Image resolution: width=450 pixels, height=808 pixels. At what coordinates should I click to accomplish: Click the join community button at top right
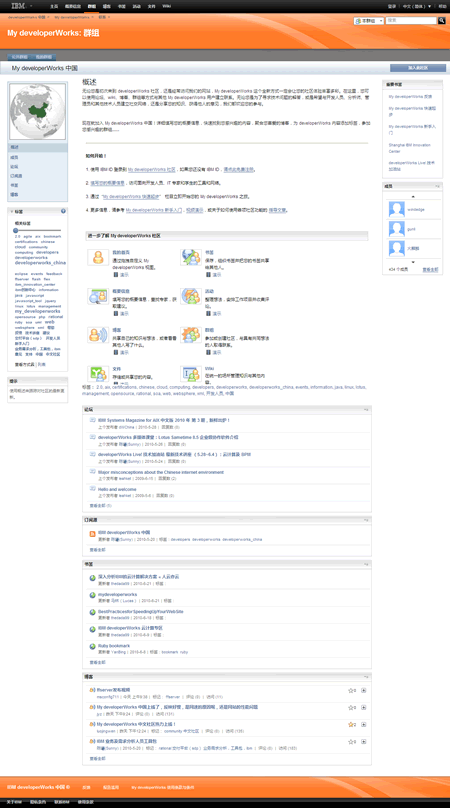[x=418, y=68]
